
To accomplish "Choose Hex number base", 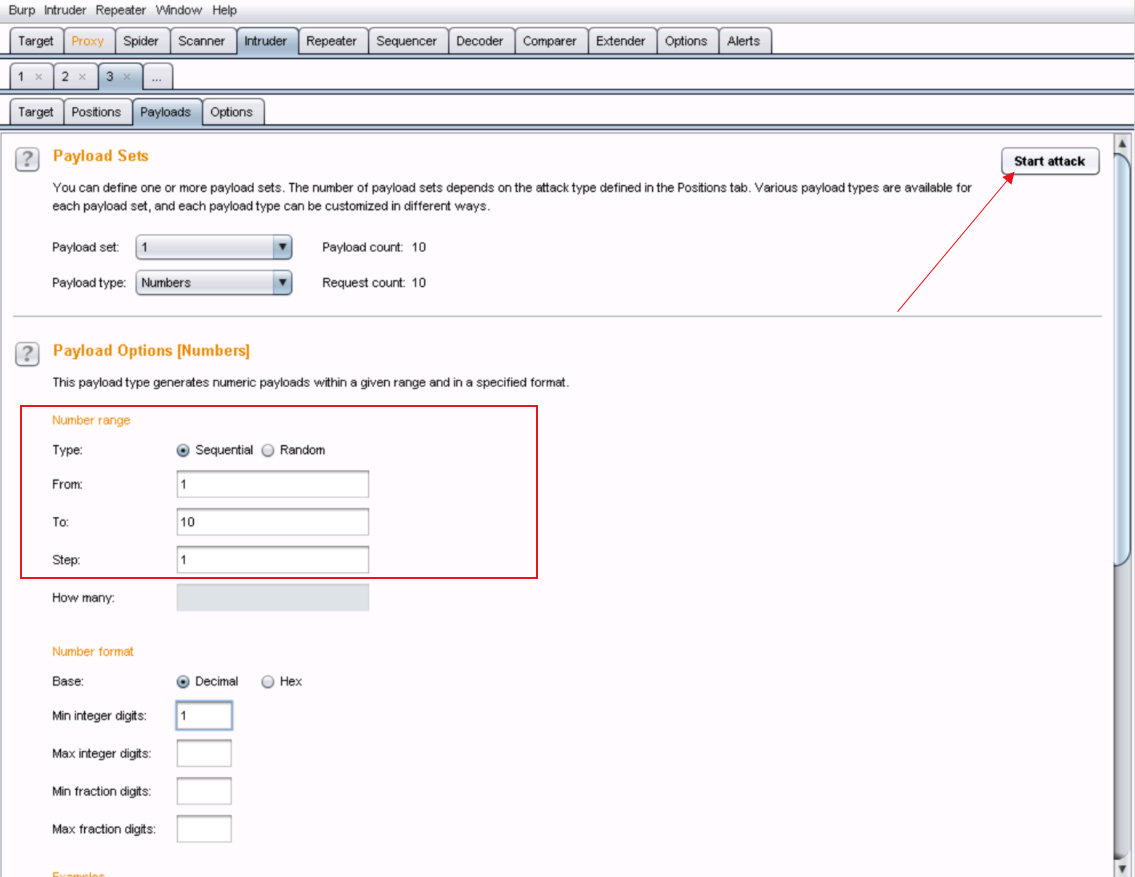I will click(x=268, y=682).
